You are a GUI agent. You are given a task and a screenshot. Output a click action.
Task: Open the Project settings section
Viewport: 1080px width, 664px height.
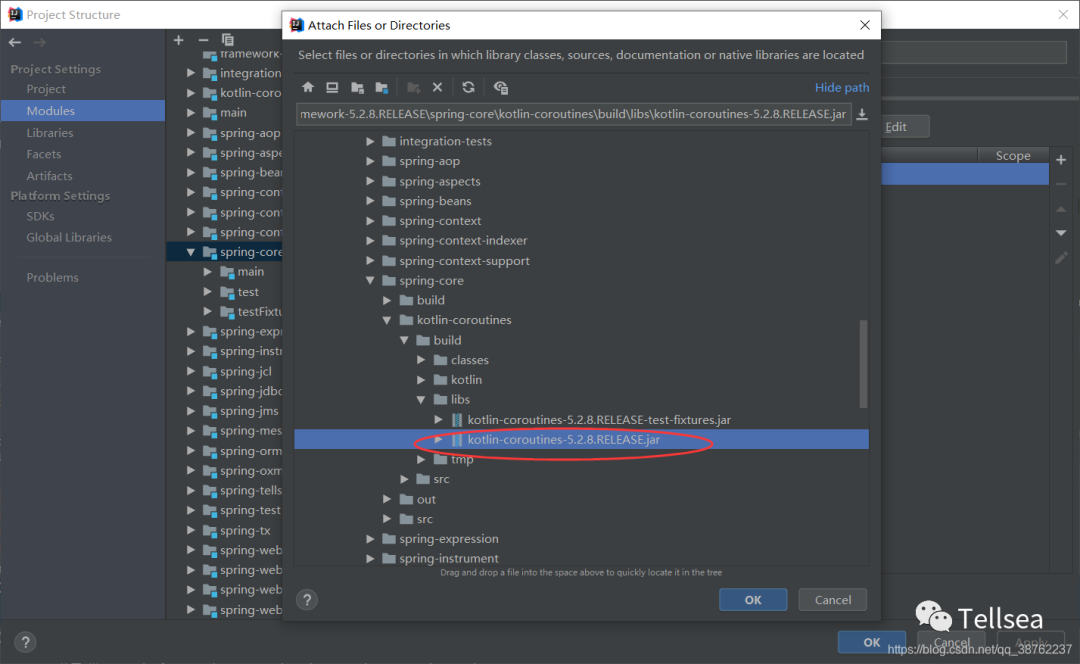pos(45,89)
